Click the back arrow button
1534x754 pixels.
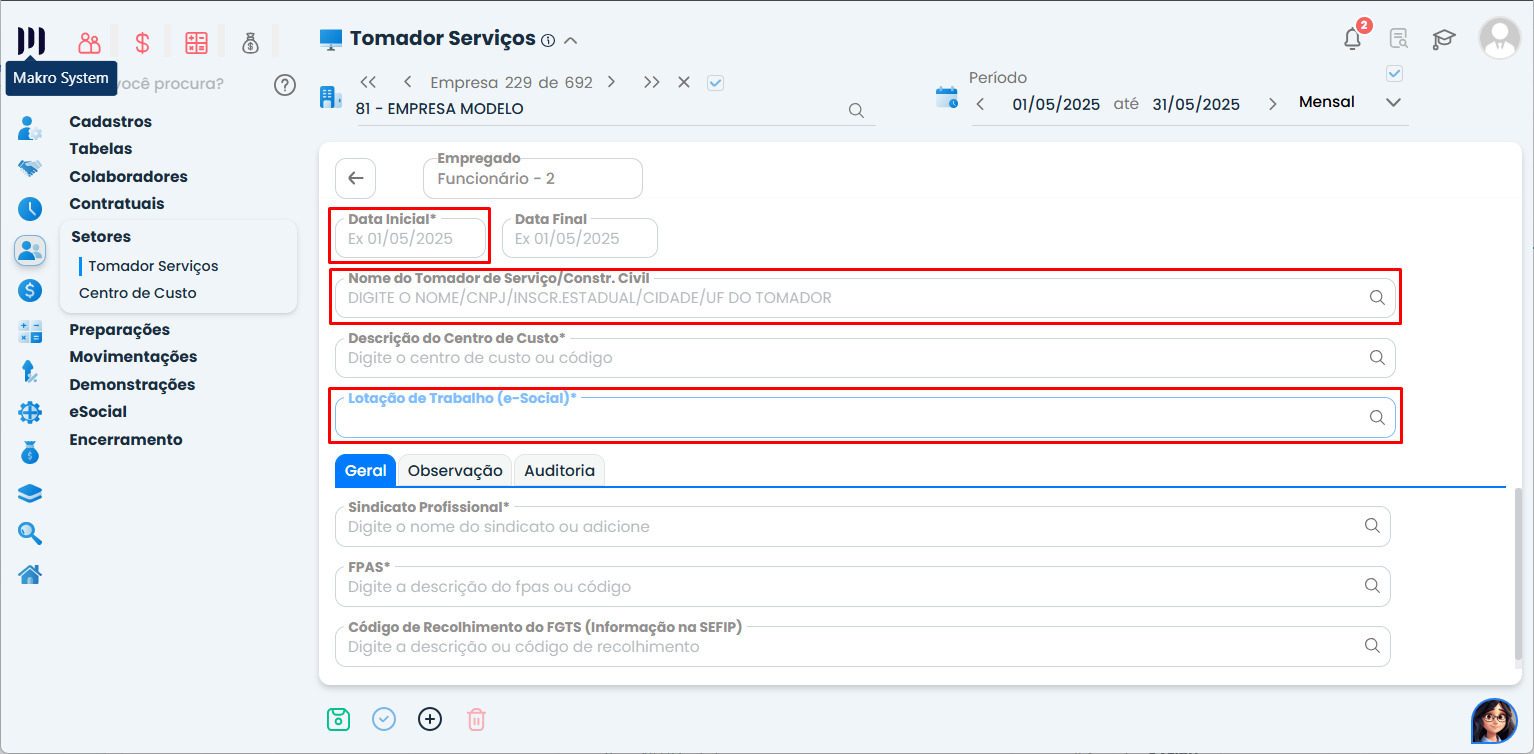355,178
